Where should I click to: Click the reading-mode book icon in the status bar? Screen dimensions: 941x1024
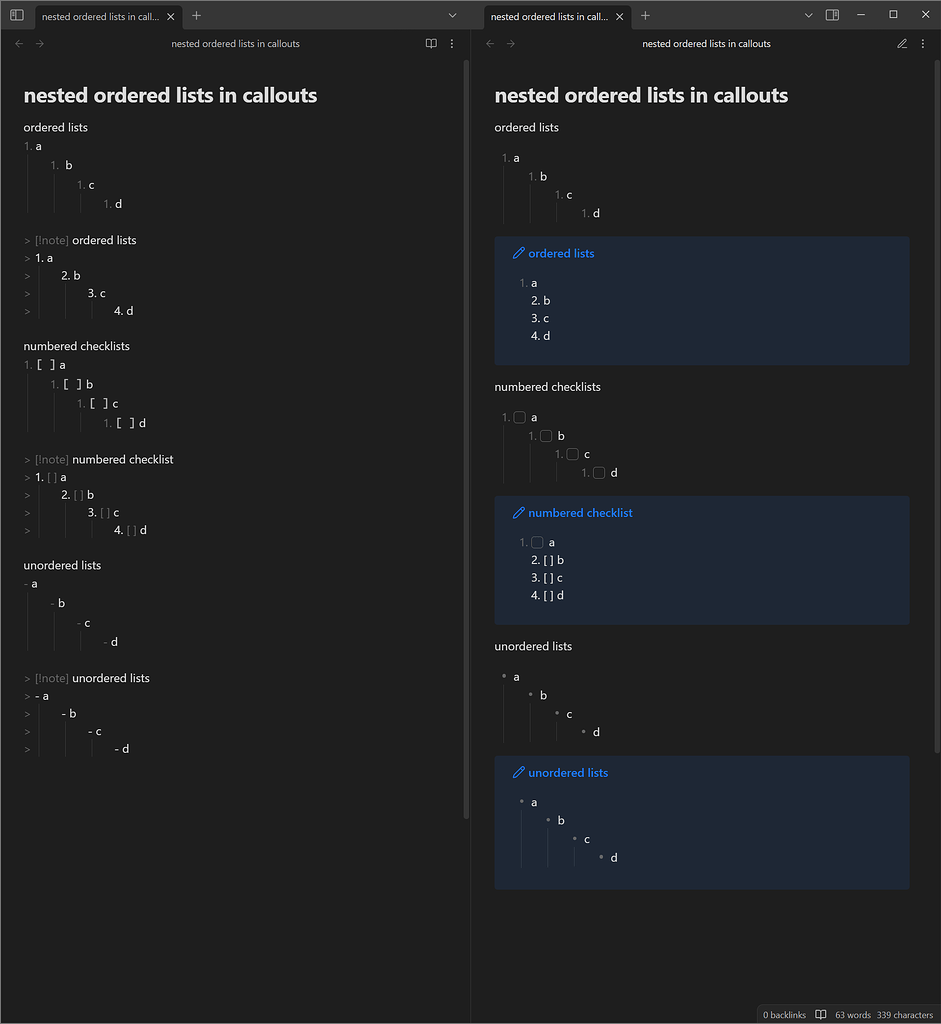point(820,1014)
